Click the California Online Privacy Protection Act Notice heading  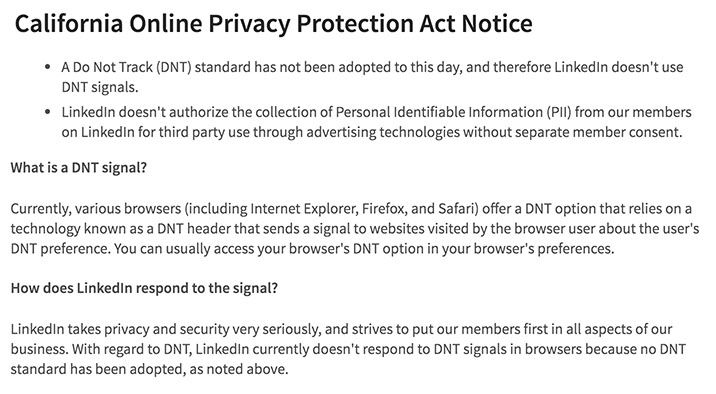[274, 24]
